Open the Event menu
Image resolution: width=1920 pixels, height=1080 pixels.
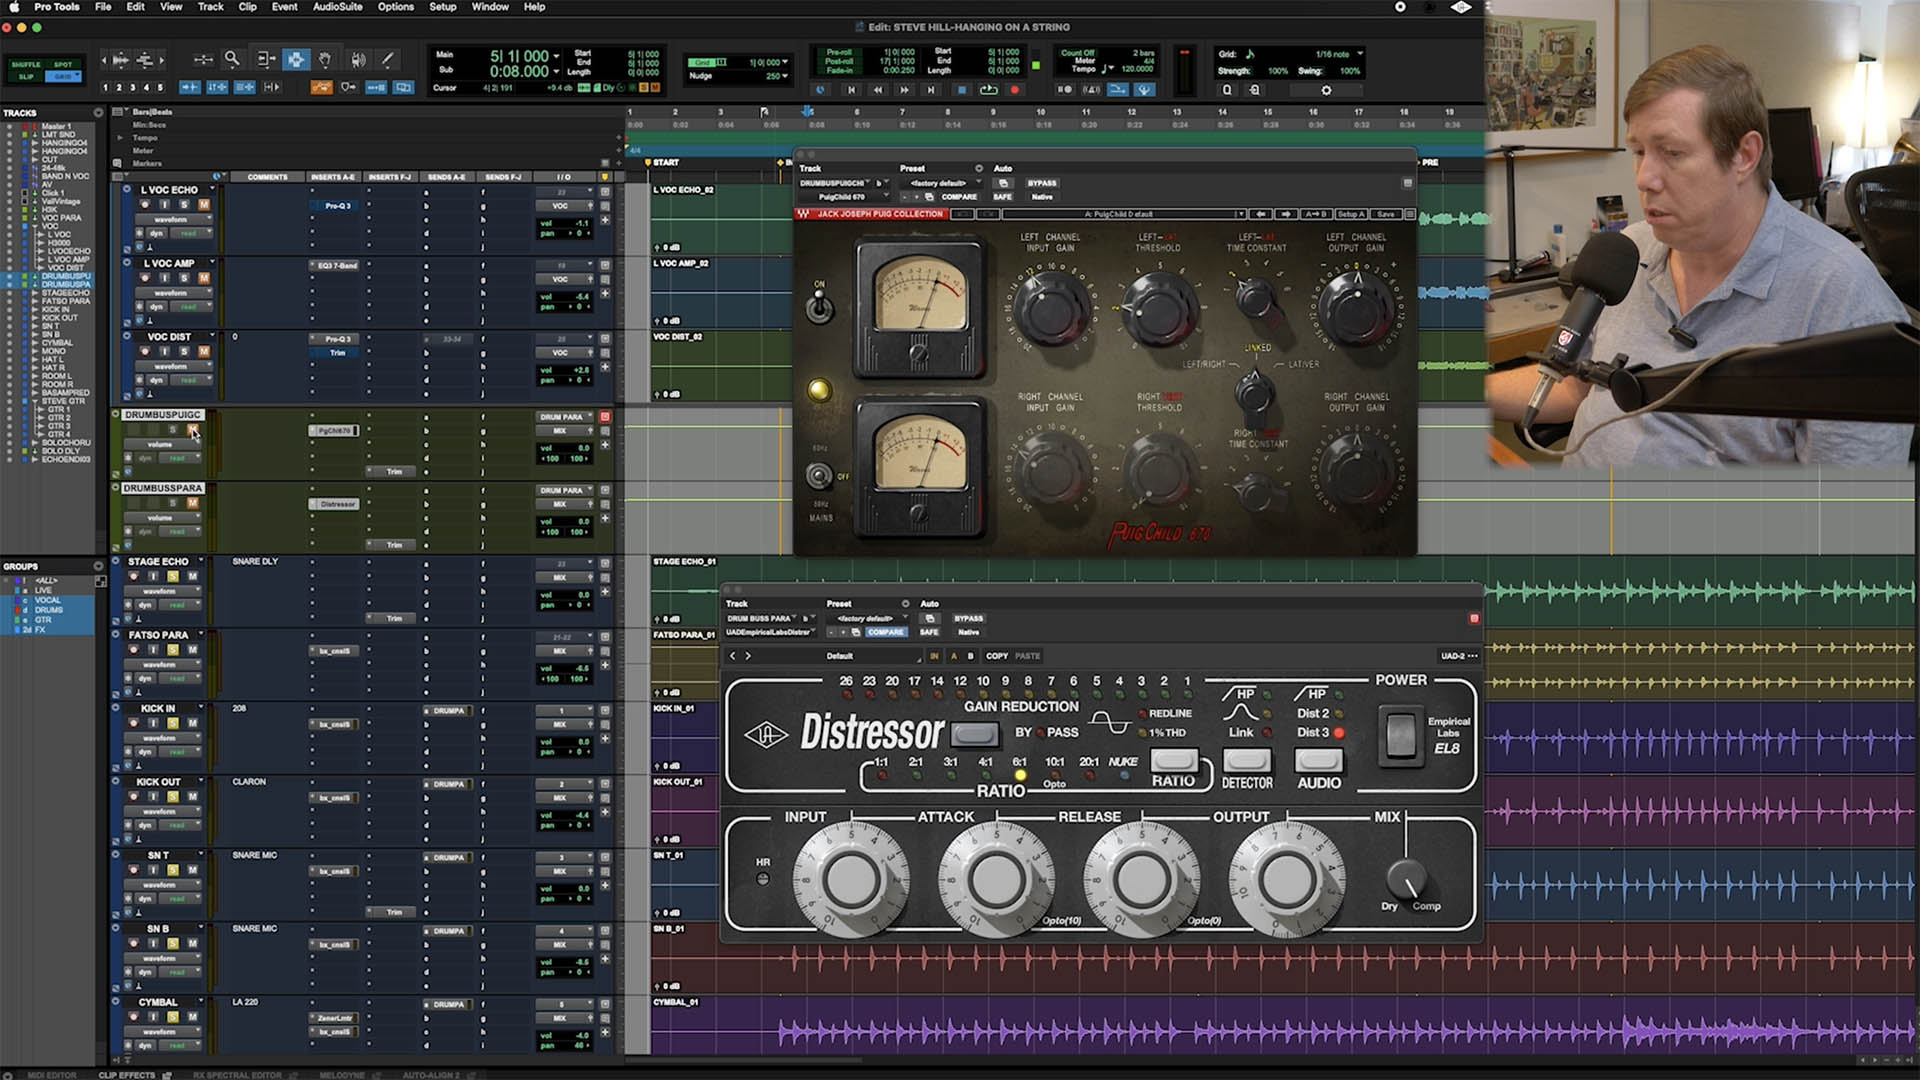pyautogui.click(x=284, y=7)
